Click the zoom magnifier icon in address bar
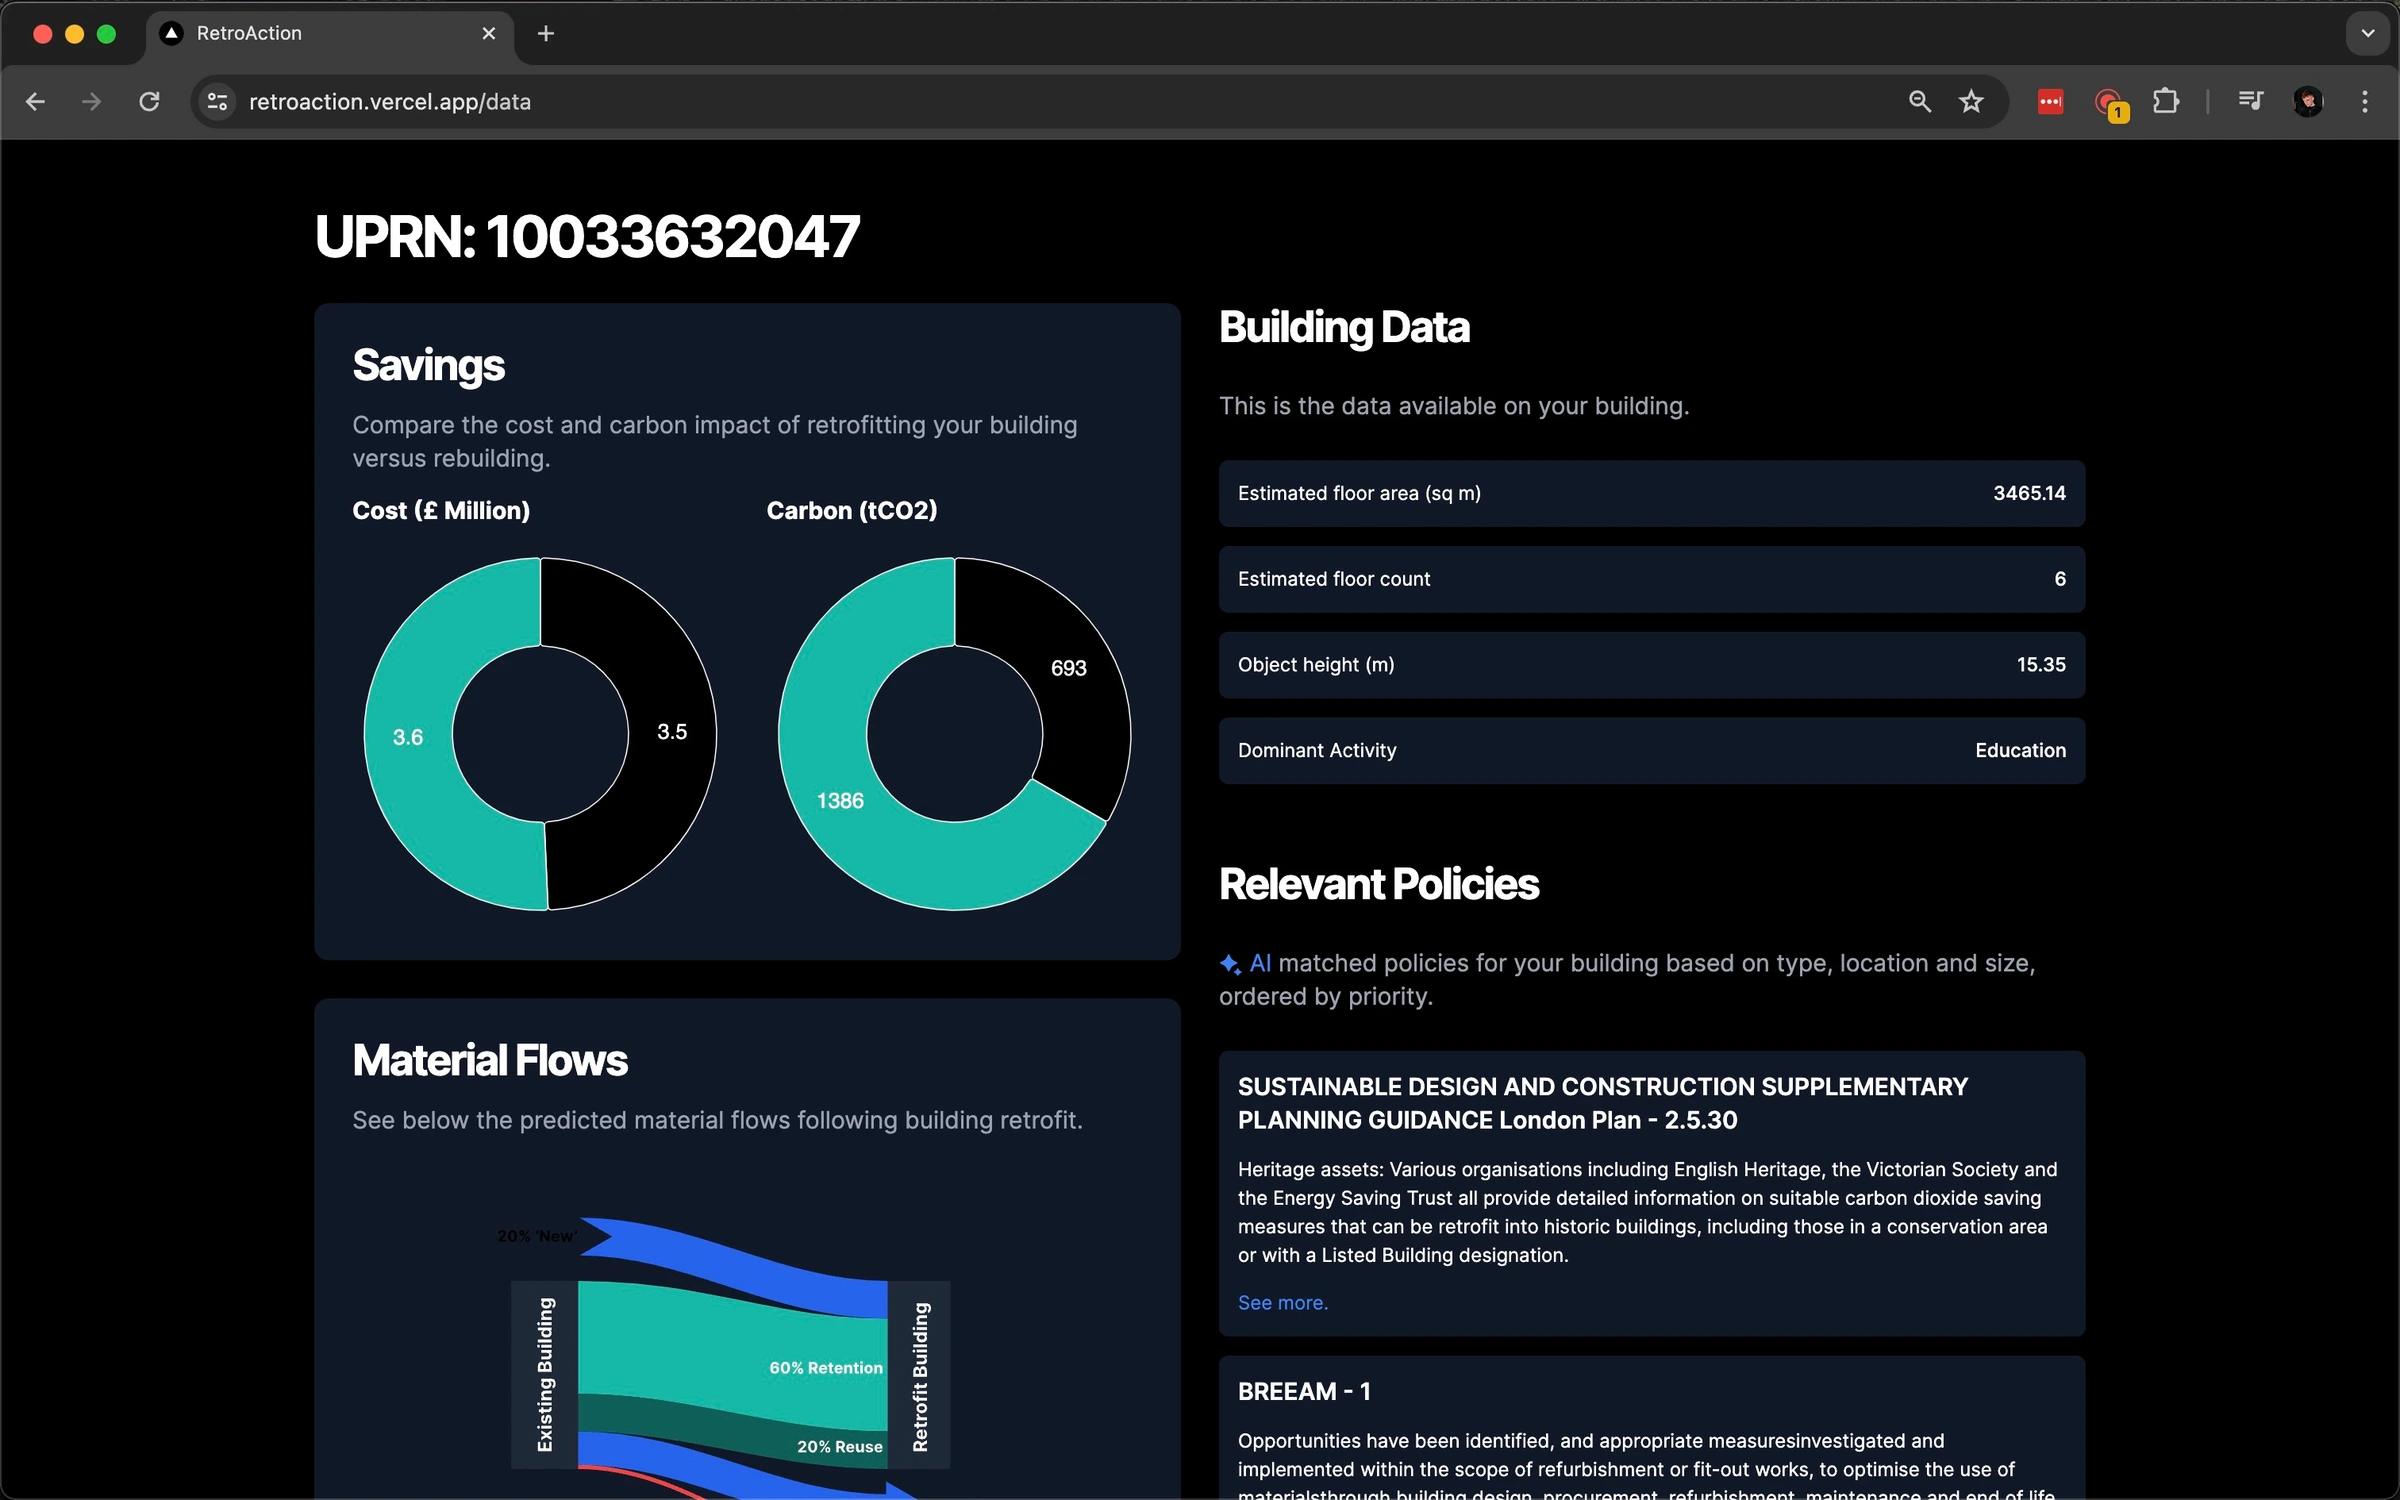The image size is (2400, 1500). [x=1919, y=102]
